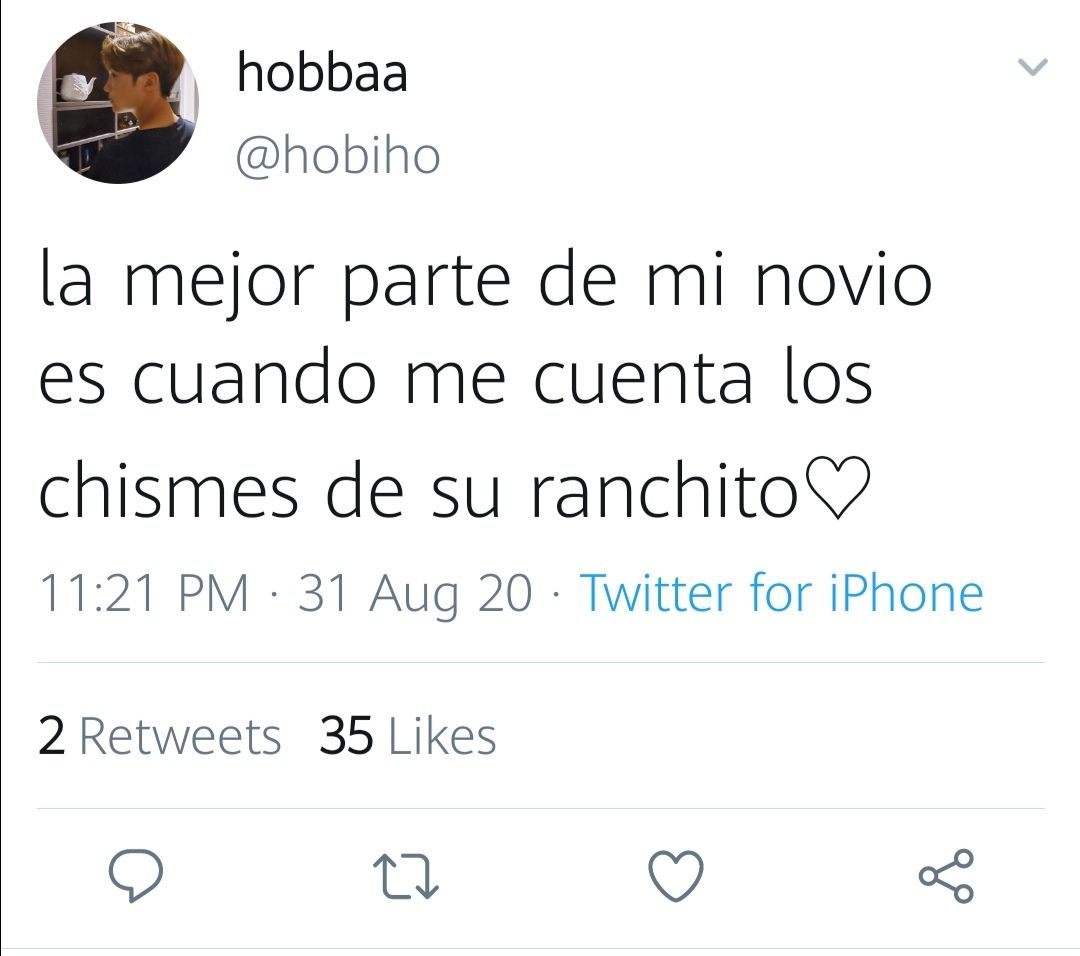
Task: Like the tweet with heart icon
Action: tap(676, 876)
